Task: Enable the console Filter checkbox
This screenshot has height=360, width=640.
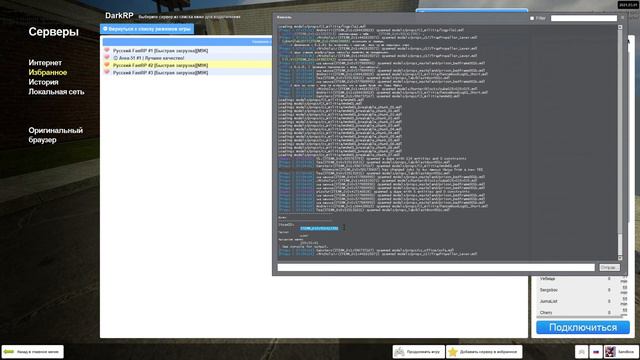Action: 532,18
